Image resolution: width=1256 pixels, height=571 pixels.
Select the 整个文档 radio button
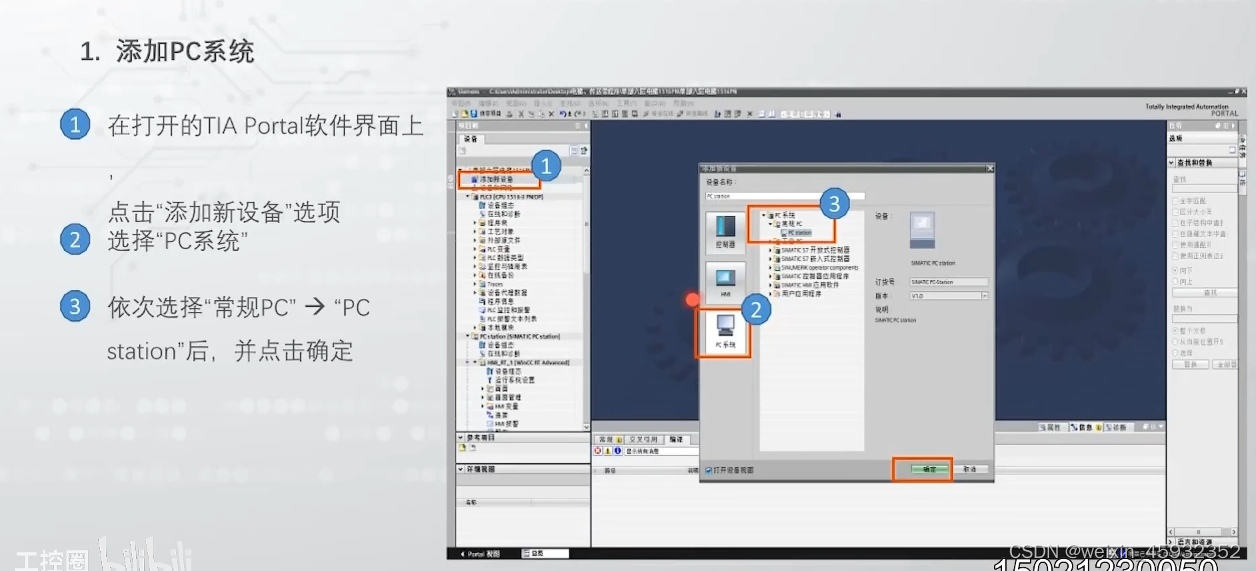coord(1175,330)
